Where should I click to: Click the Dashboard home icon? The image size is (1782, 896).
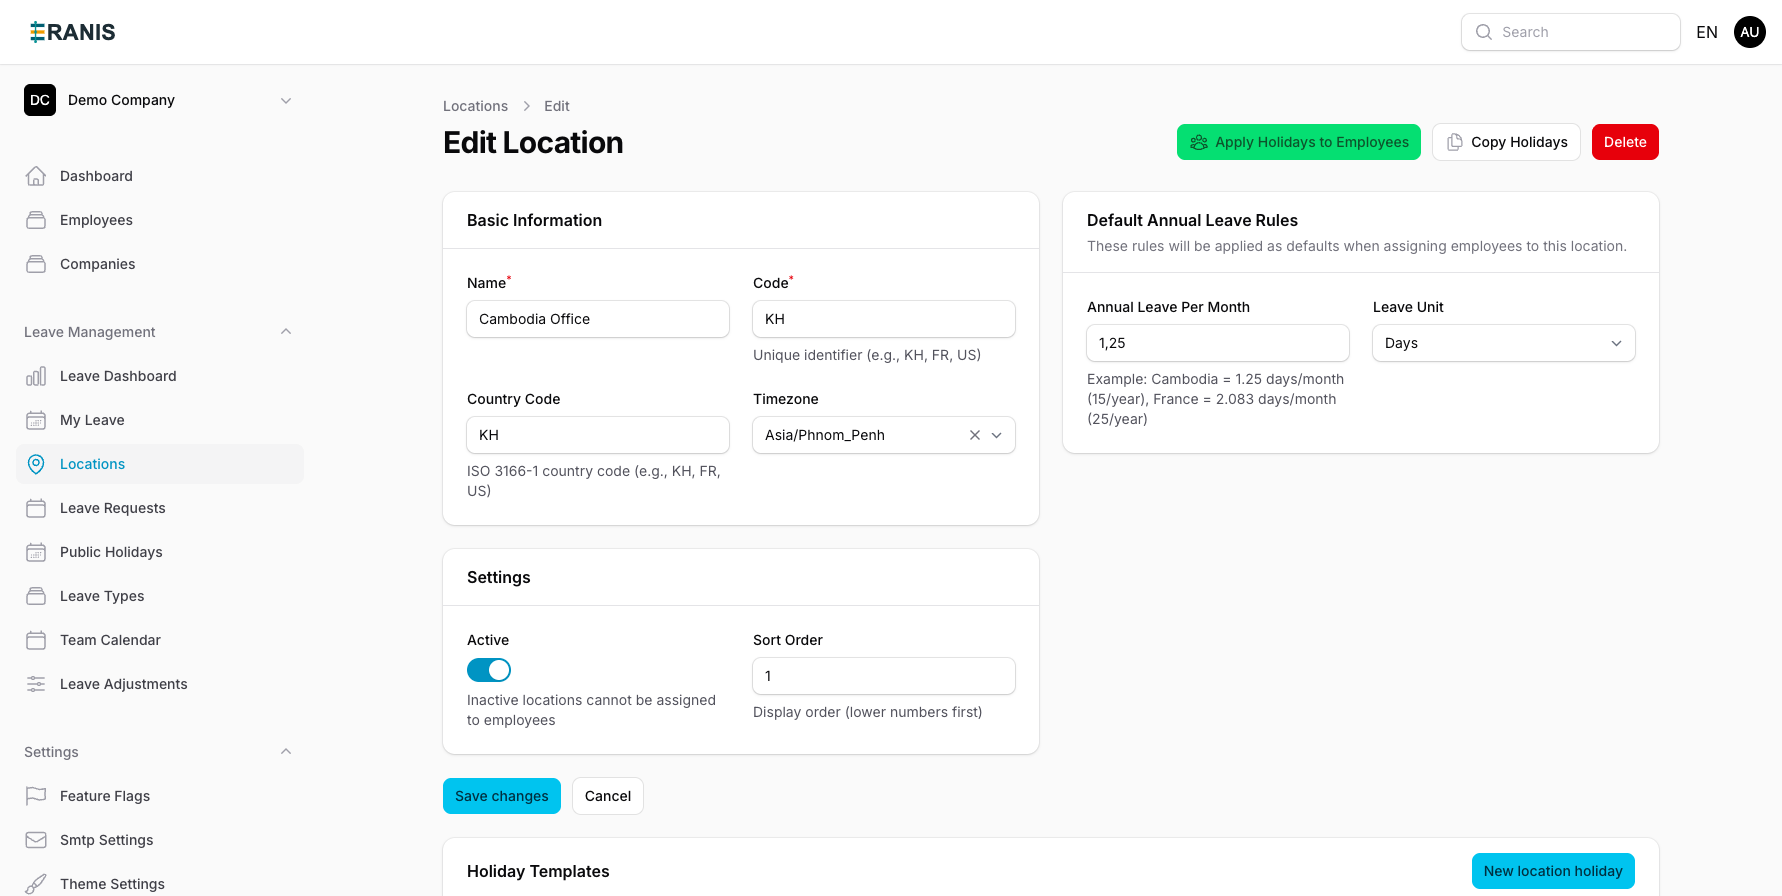pos(36,176)
